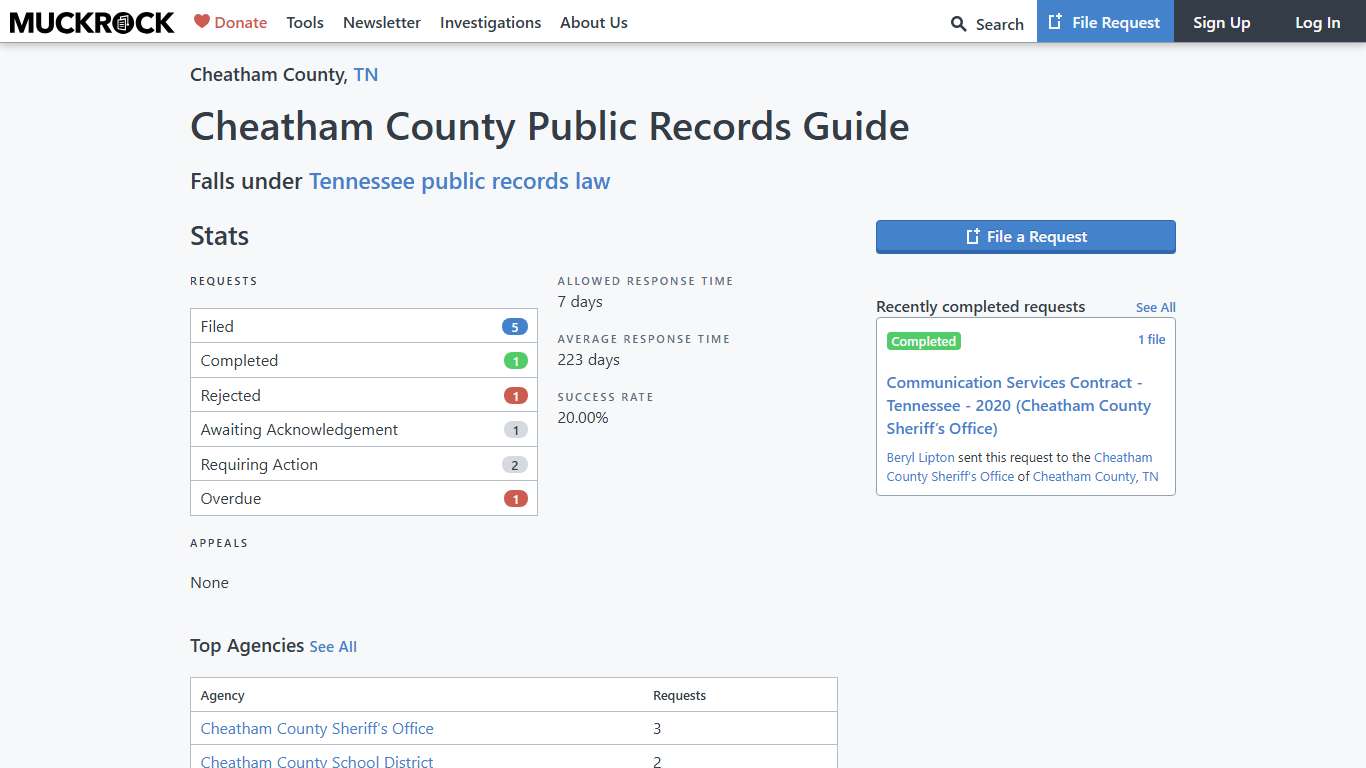The height and width of the screenshot is (768, 1366).
Task: Click the Awaiting Acknowledgement row
Action: point(364,430)
